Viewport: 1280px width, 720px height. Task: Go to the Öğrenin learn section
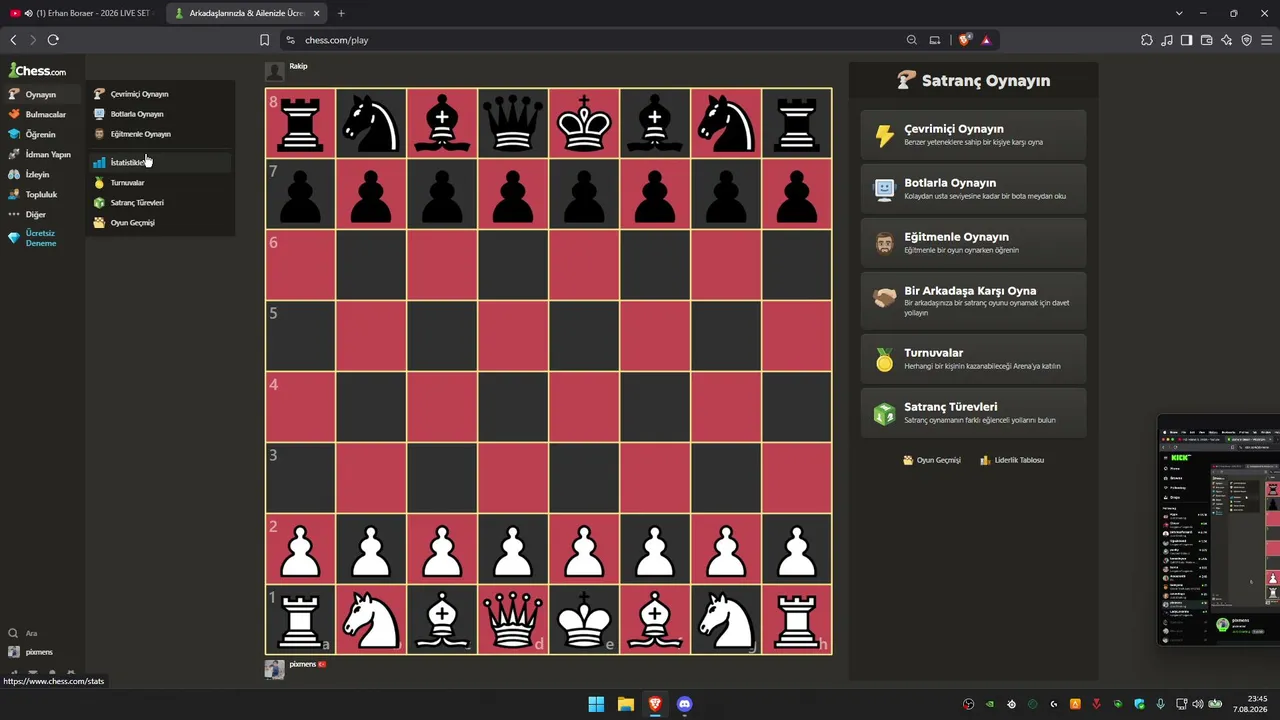click(42, 134)
